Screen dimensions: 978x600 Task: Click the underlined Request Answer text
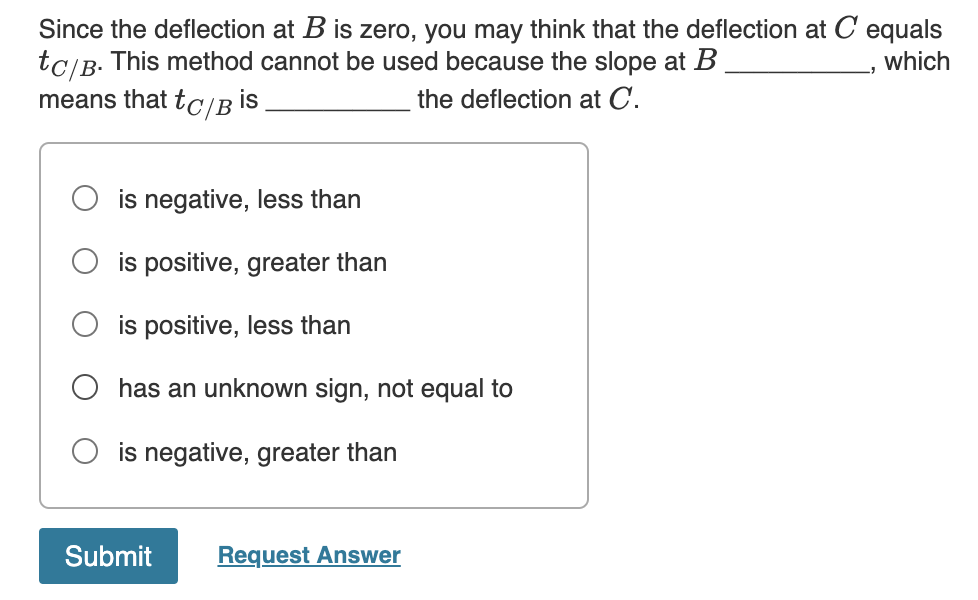(x=308, y=555)
